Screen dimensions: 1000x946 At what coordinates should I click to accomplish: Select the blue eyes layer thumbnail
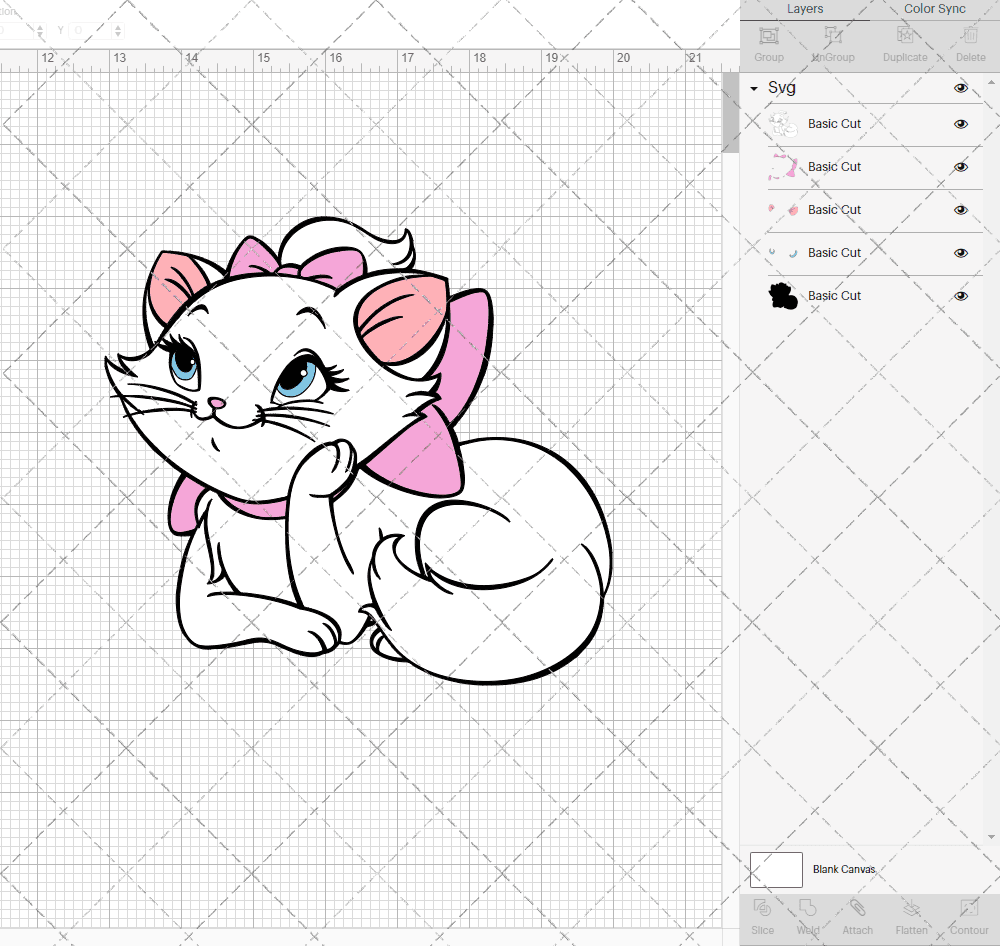click(783, 253)
